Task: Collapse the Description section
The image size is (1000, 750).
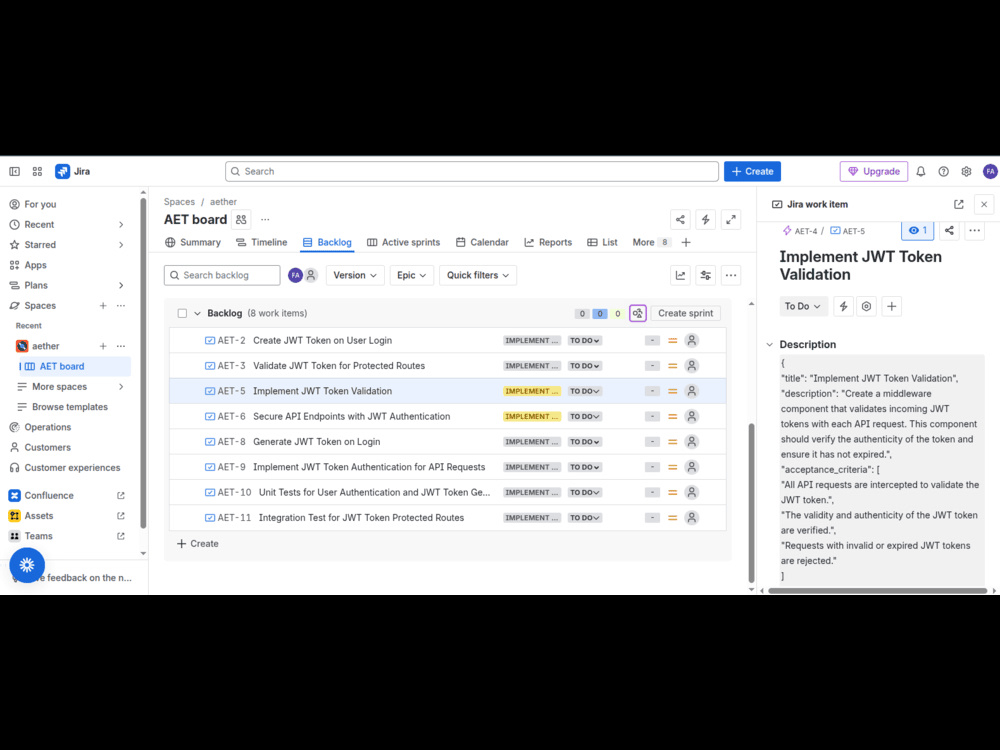Action: click(770, 344)
